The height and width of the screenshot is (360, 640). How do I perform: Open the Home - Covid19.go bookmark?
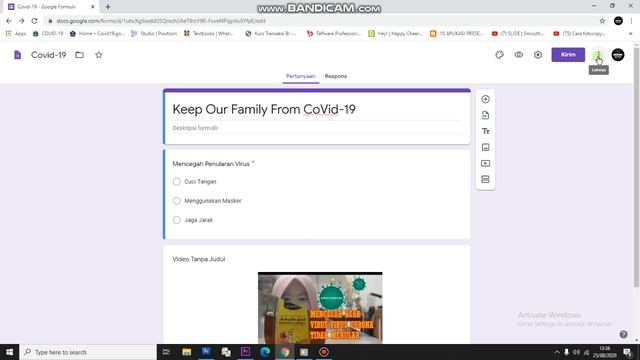(97, 33)
